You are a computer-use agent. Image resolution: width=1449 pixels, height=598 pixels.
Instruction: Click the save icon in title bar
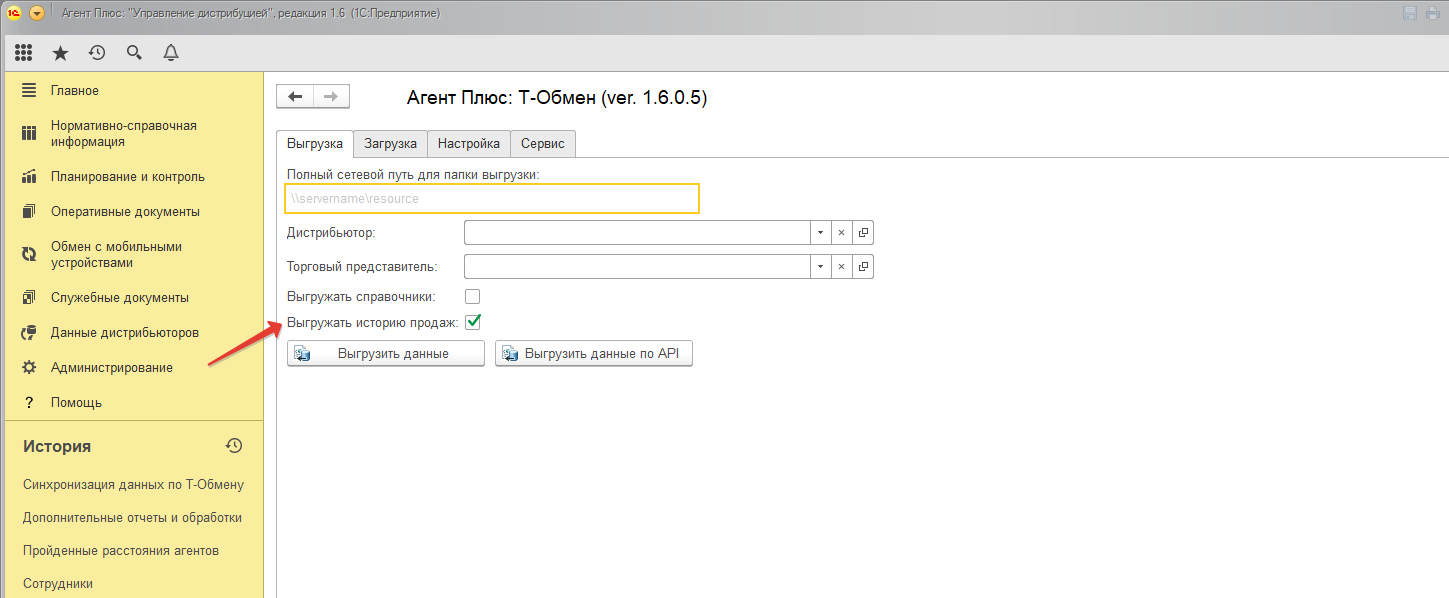1411,13
